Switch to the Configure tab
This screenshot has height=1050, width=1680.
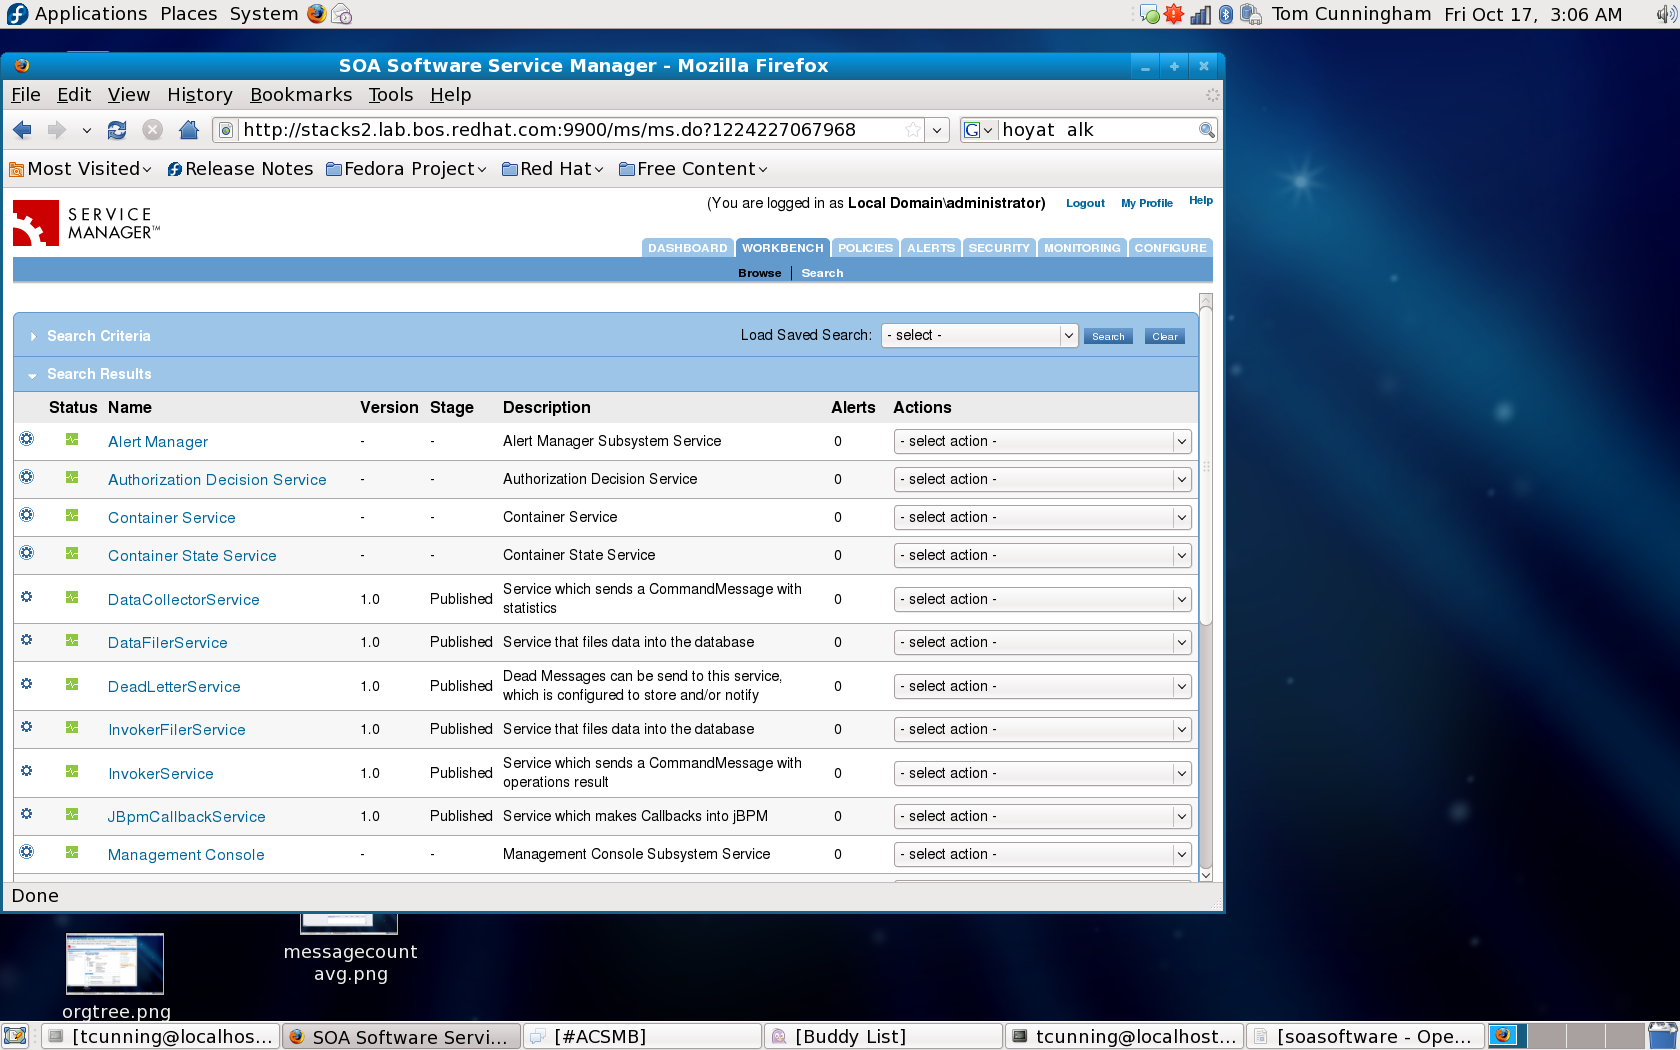tap(1170, 248)
